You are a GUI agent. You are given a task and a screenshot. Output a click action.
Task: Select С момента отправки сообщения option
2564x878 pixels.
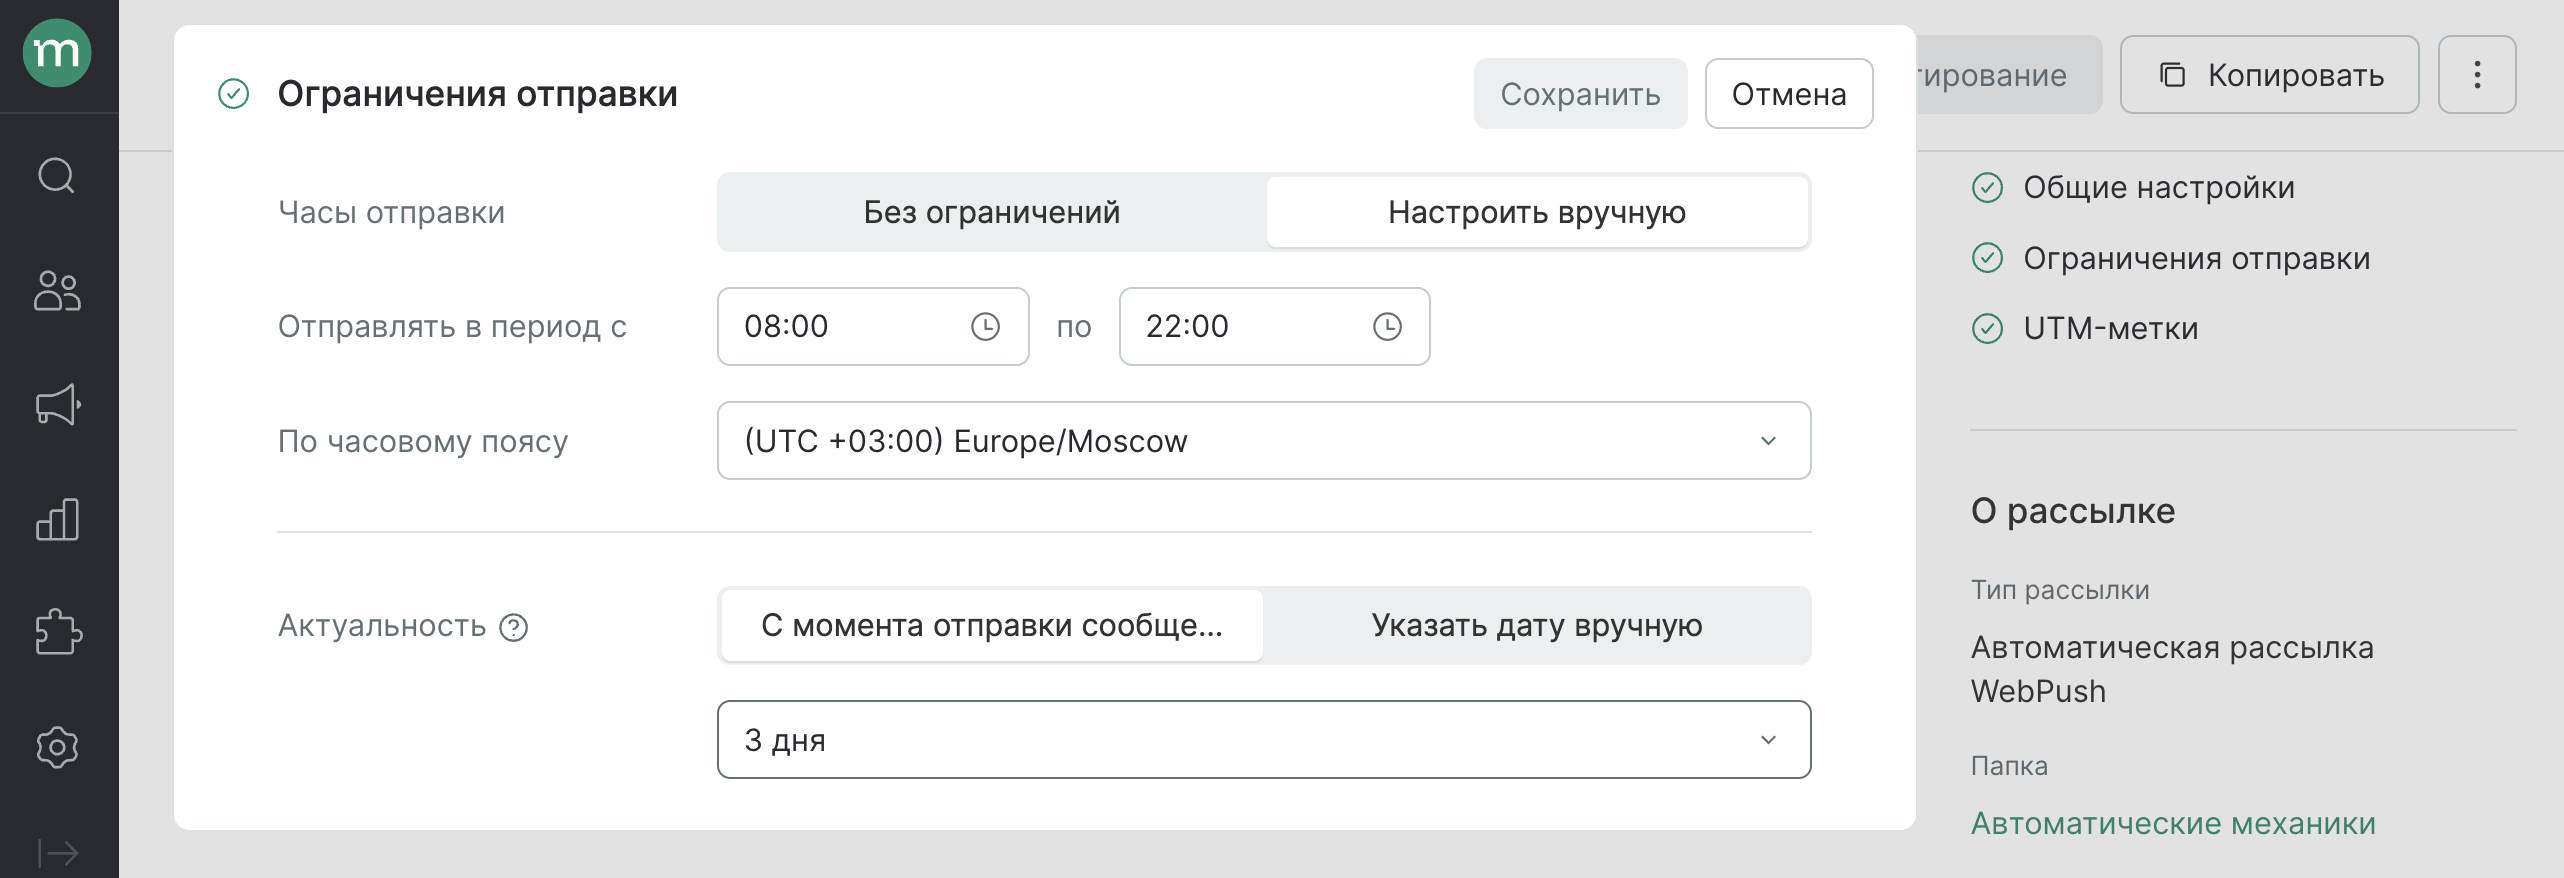click(x=992, y=626)
